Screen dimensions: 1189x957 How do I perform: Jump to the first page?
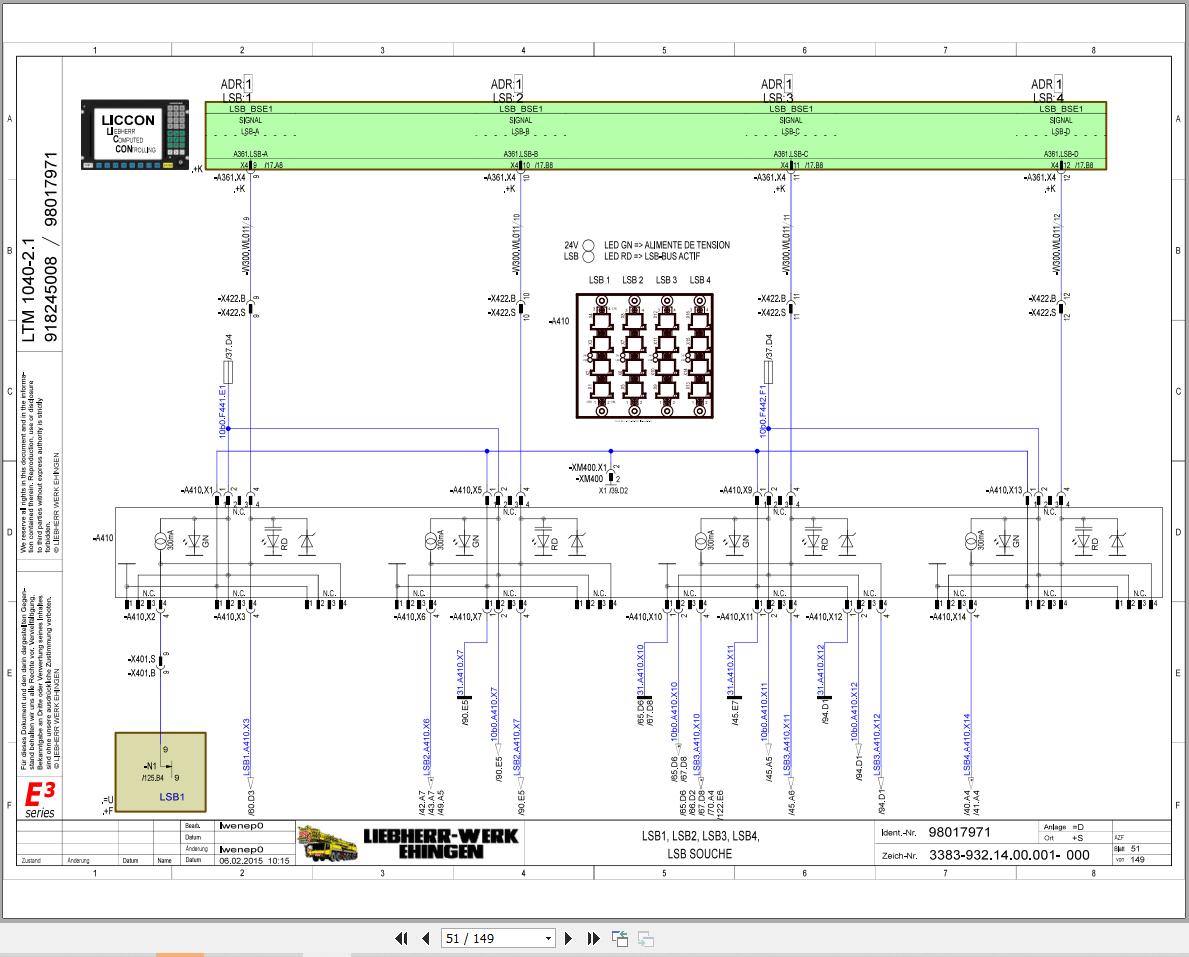pos(401,939)
